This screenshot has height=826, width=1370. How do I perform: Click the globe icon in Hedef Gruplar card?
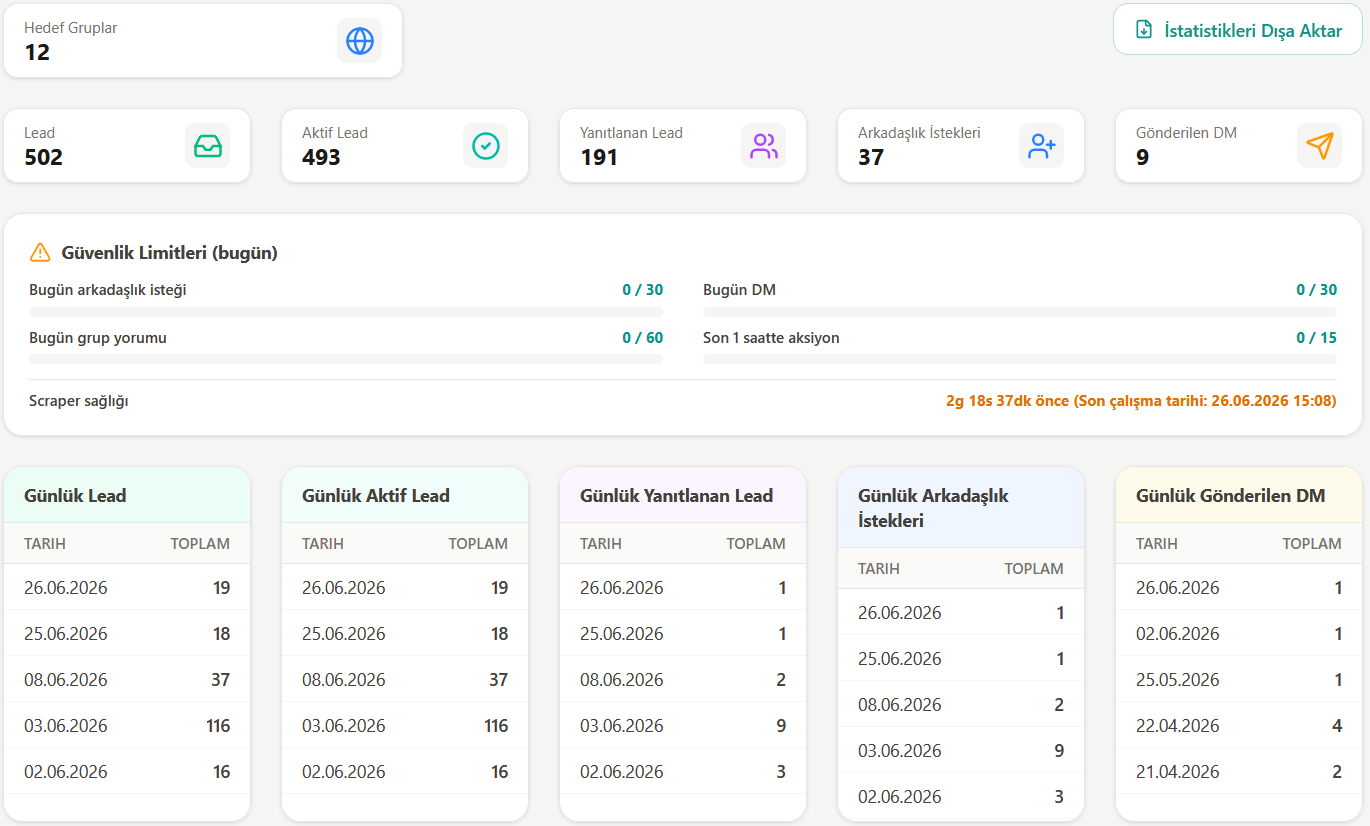[359, 41]
